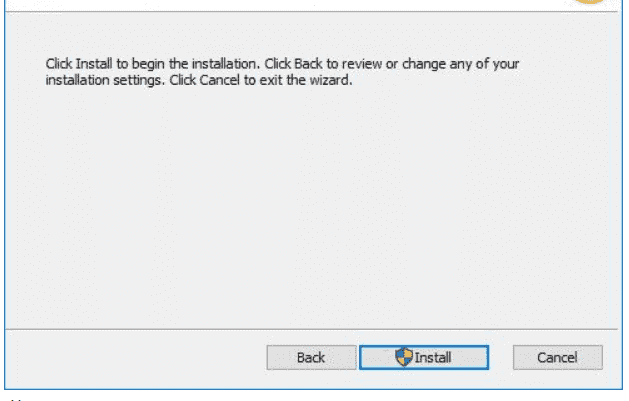The image size is (629, 401).
Task: Click the orange installer logo at top right
Action: click(x=589, y=2)
